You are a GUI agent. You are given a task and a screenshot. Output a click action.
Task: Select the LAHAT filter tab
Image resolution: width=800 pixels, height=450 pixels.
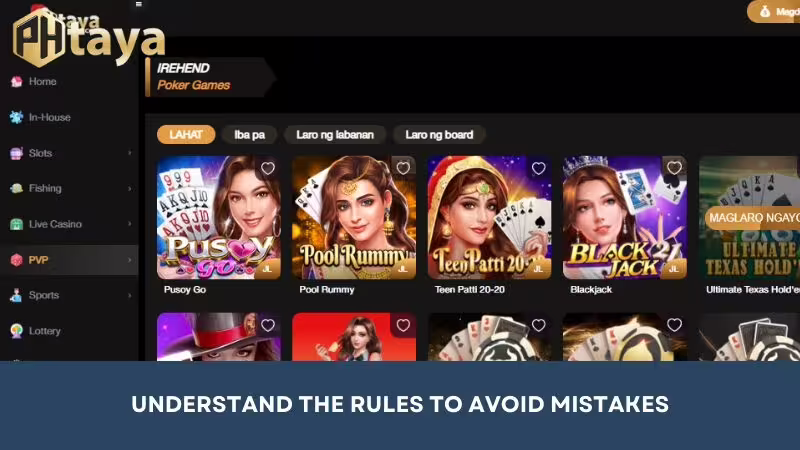click(186, 135)
